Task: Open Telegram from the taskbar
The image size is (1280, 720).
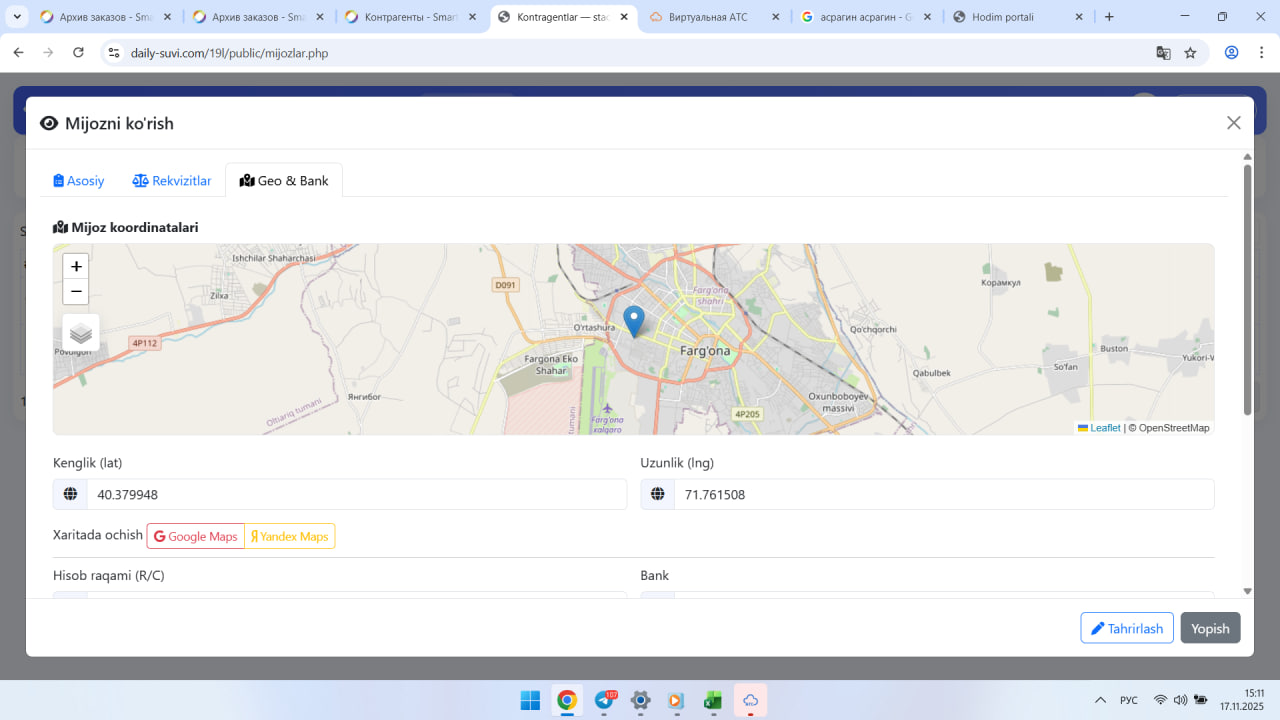Action: click(x=604, y=700)
